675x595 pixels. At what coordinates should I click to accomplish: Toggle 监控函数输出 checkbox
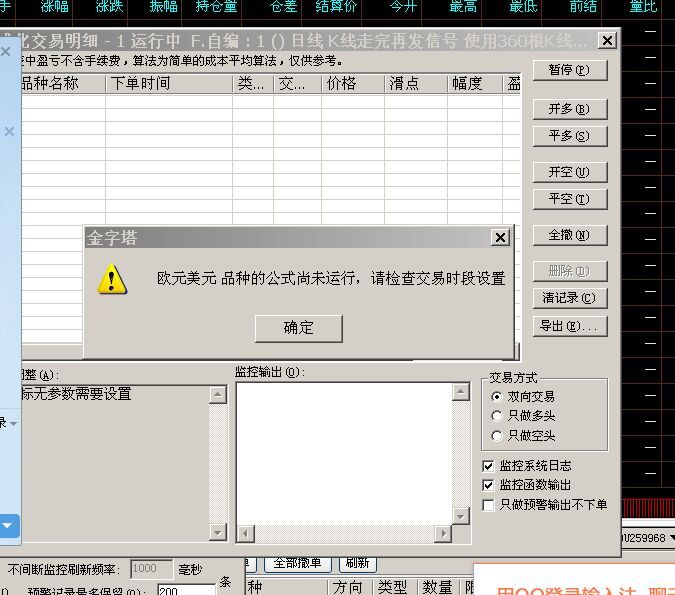[488, 485]
